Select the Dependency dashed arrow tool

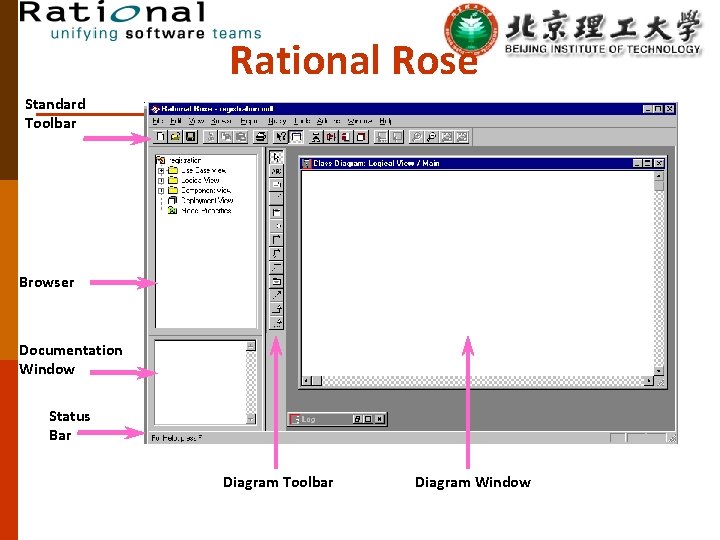(x=276, y=295)
